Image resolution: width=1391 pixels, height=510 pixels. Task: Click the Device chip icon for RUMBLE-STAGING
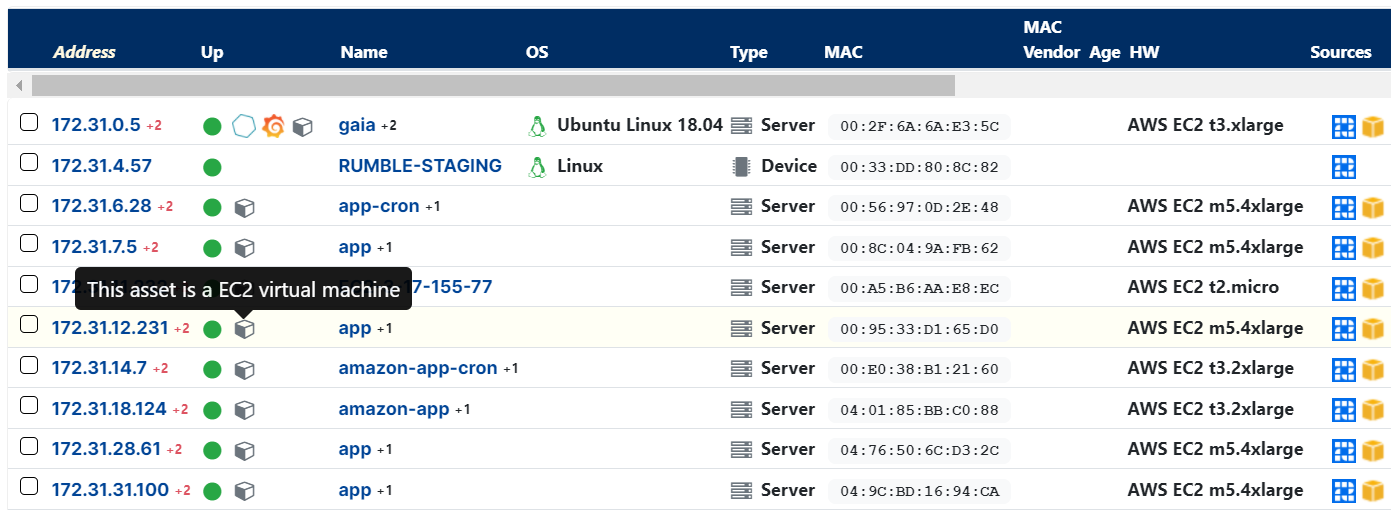tap(741, 166)
